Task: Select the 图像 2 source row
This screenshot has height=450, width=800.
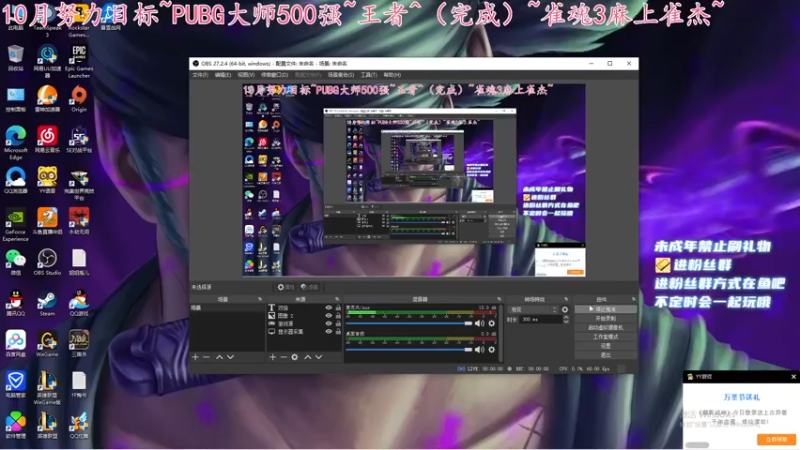Action: click(304, 316)
